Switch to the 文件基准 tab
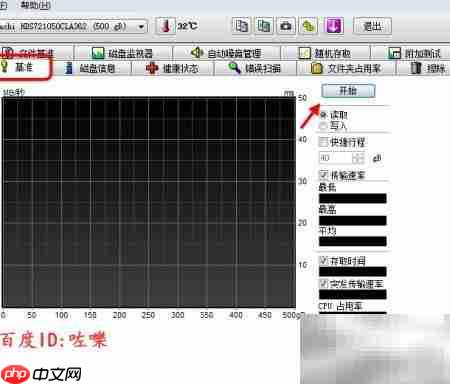The image size is (450, 384). click(x=36, y=52)
